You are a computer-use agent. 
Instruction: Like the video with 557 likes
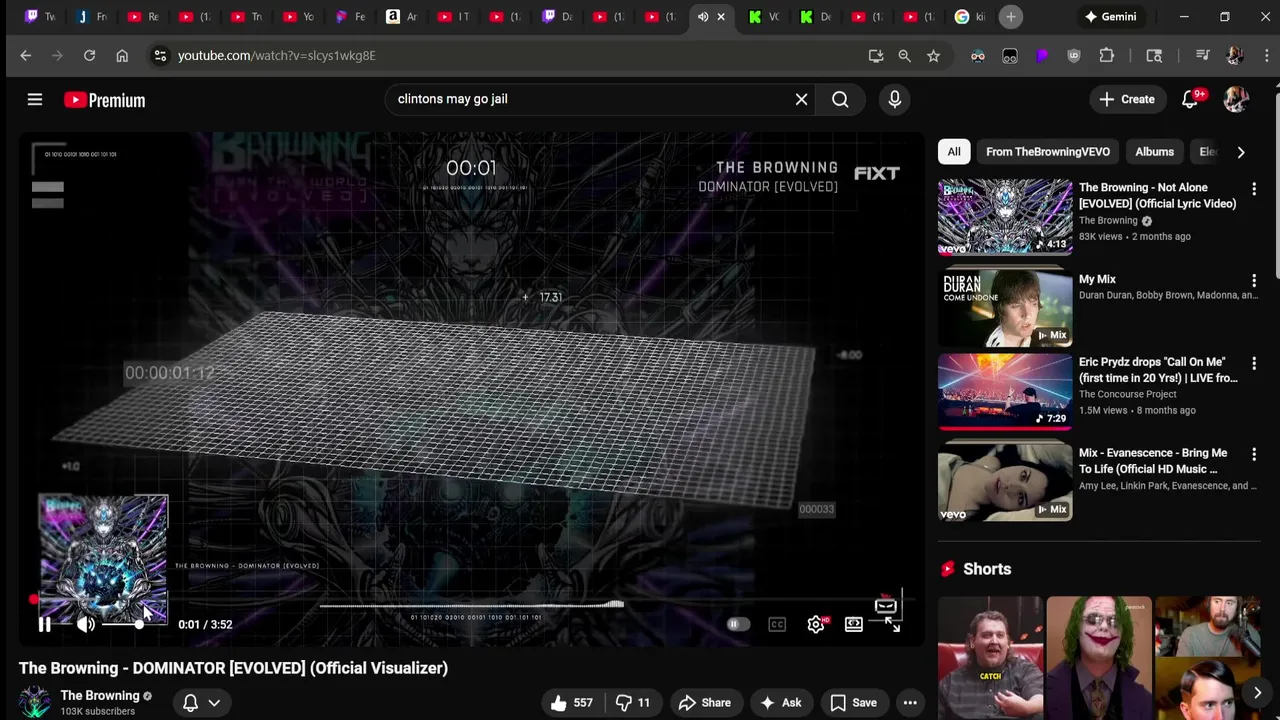571,703
